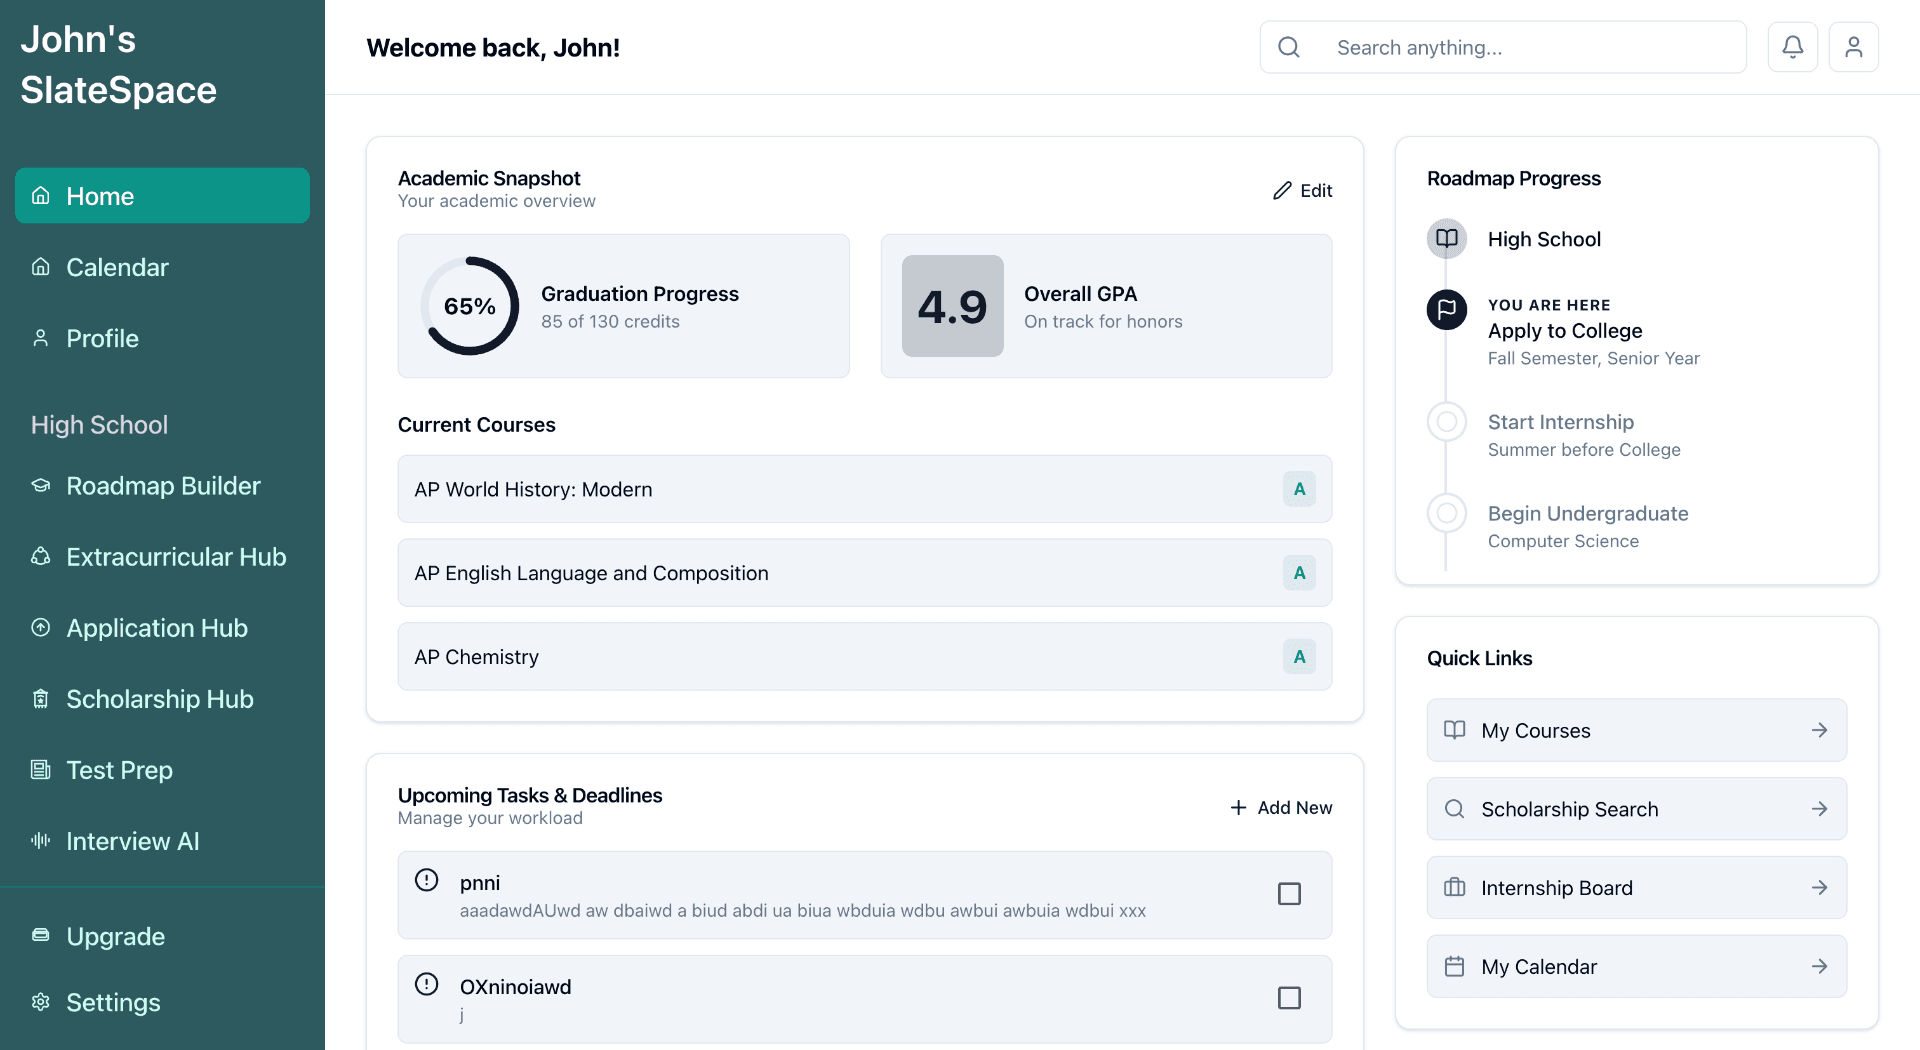Click the Extracurricular Hub icon
1920x1050 pixels.
[40, 557]
